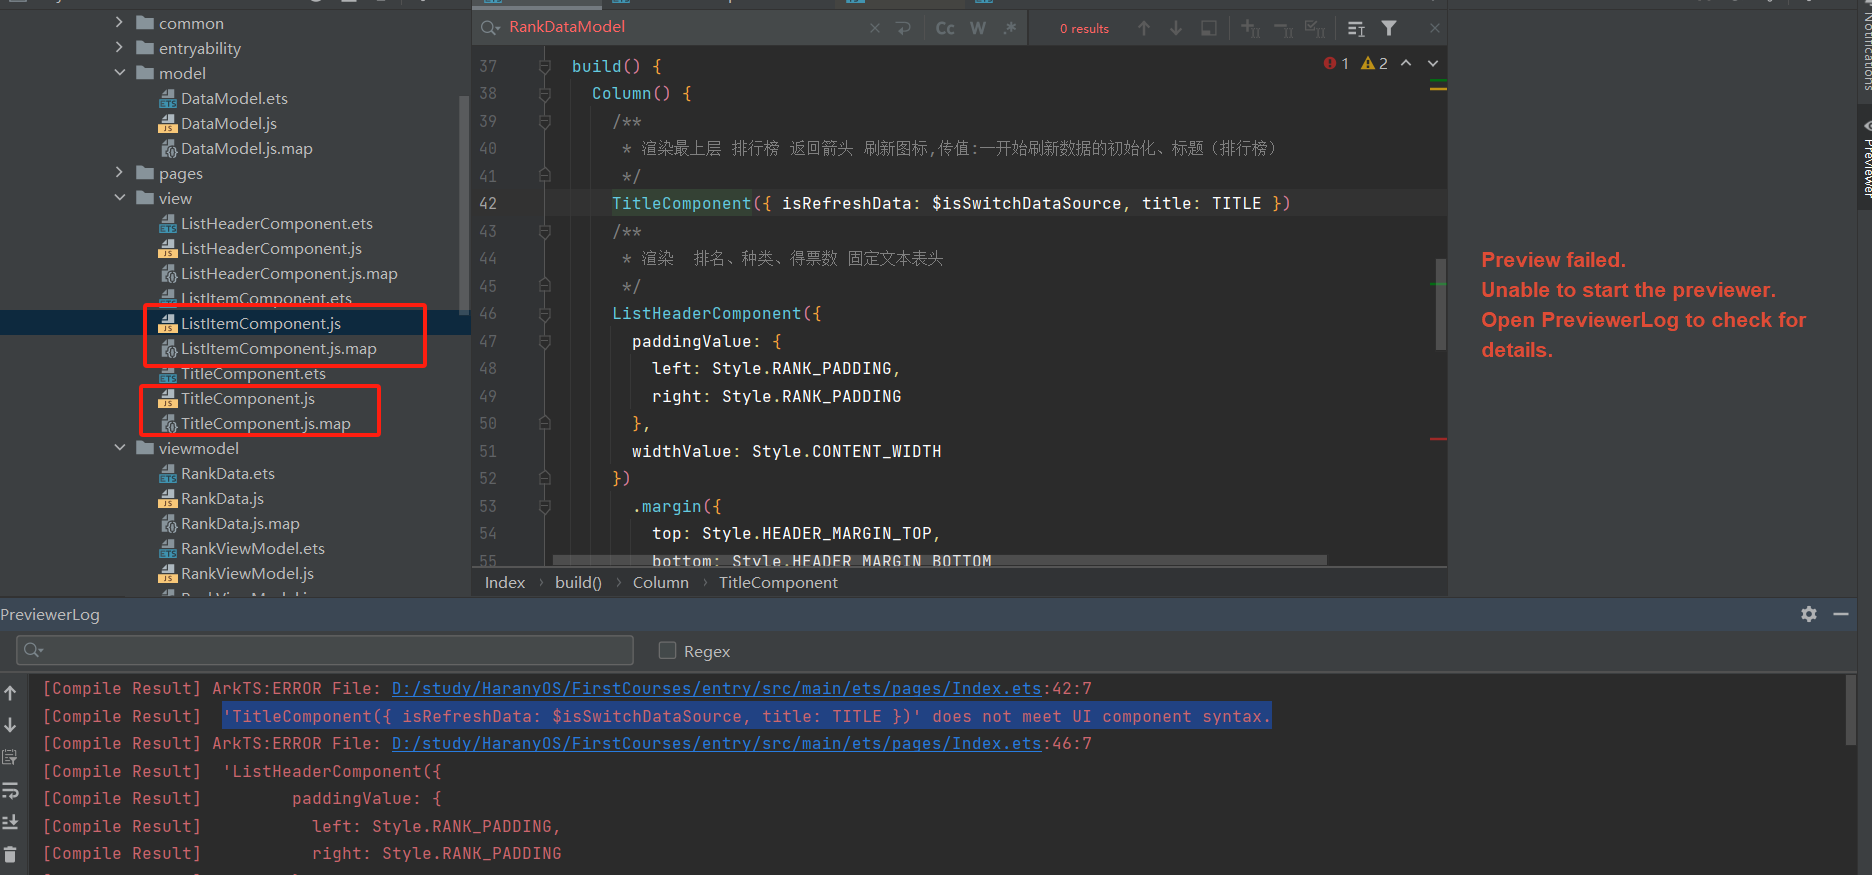This screenshot has width=1872, height=875.
Task: Open the Previewer side tab
Action: pos(1865,160)
